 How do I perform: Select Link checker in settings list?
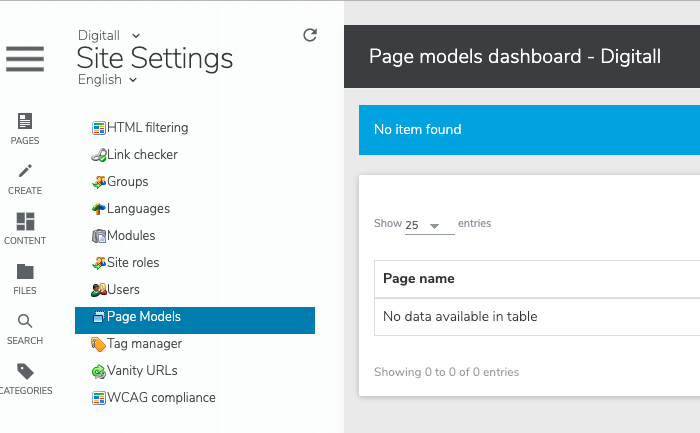coord(142,154)
